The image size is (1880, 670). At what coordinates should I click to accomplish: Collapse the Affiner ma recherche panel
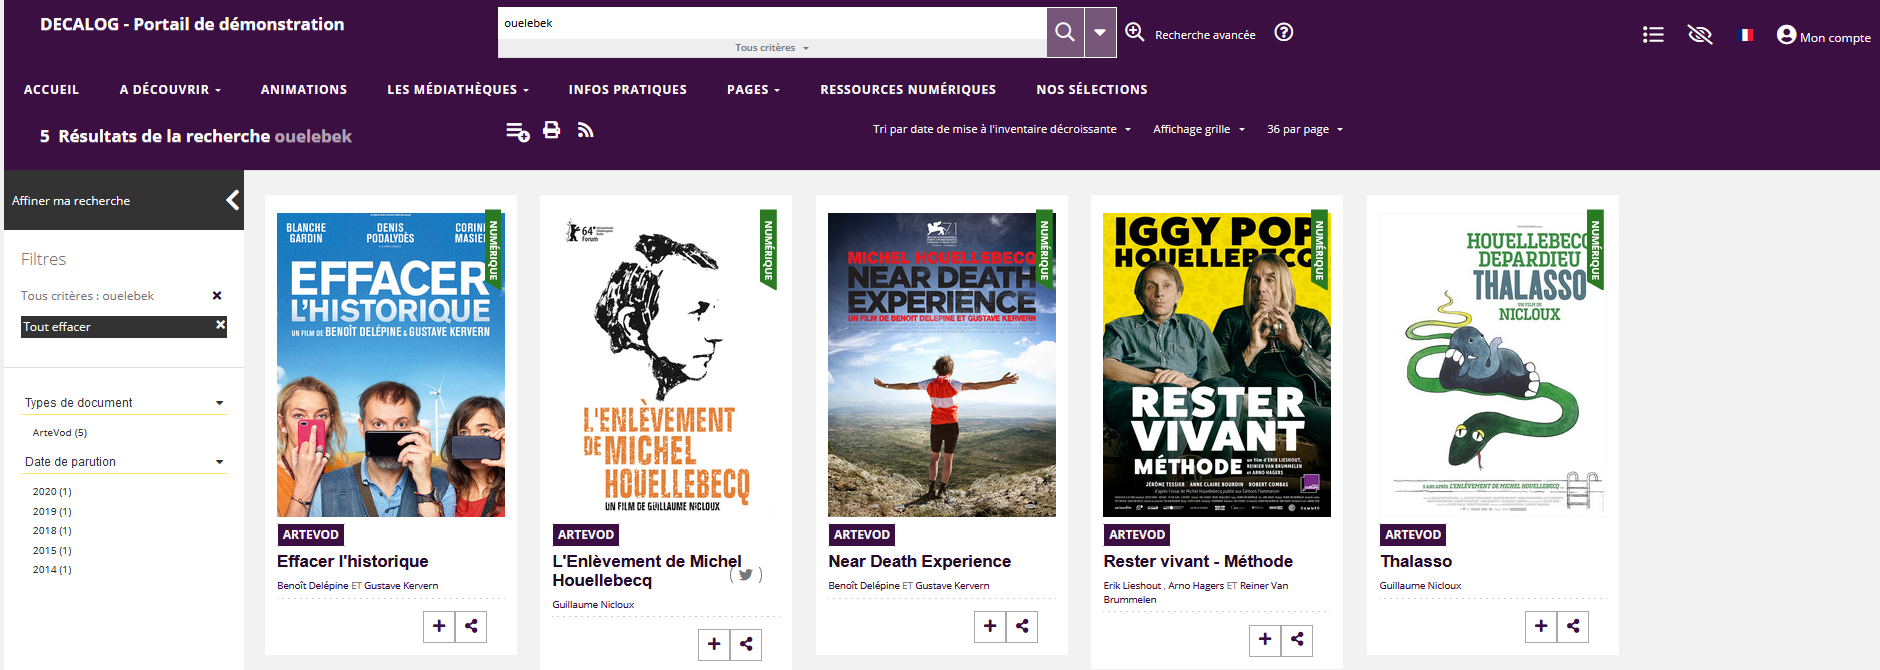coord(232,200)
